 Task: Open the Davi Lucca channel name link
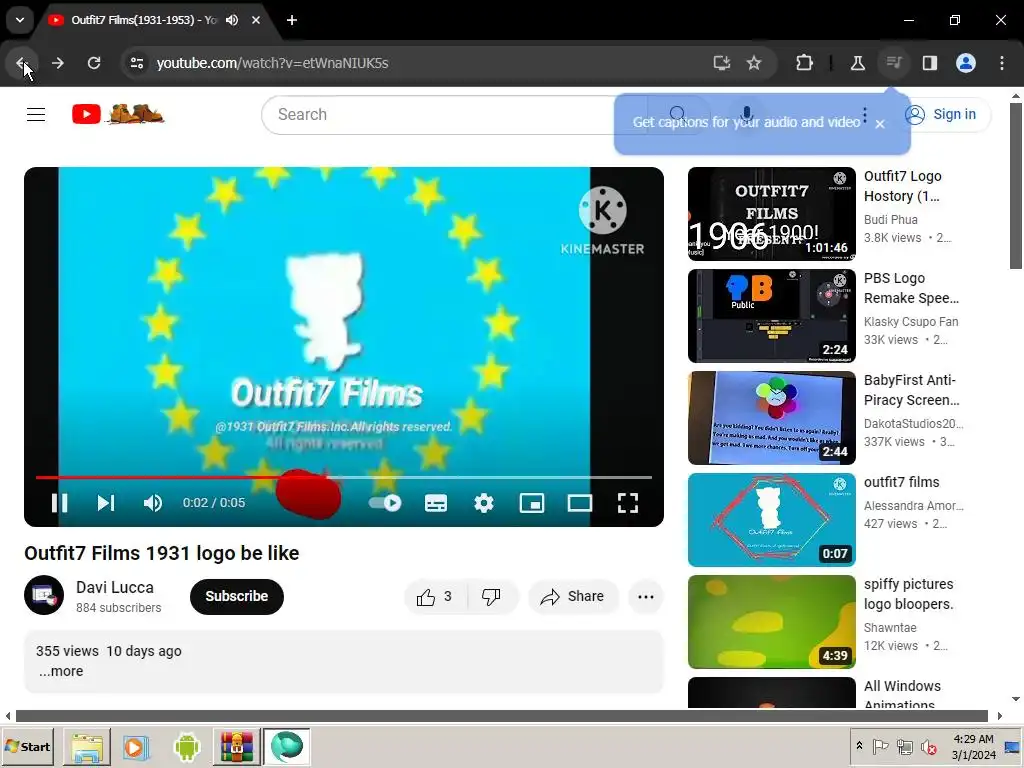click(115, 587)
